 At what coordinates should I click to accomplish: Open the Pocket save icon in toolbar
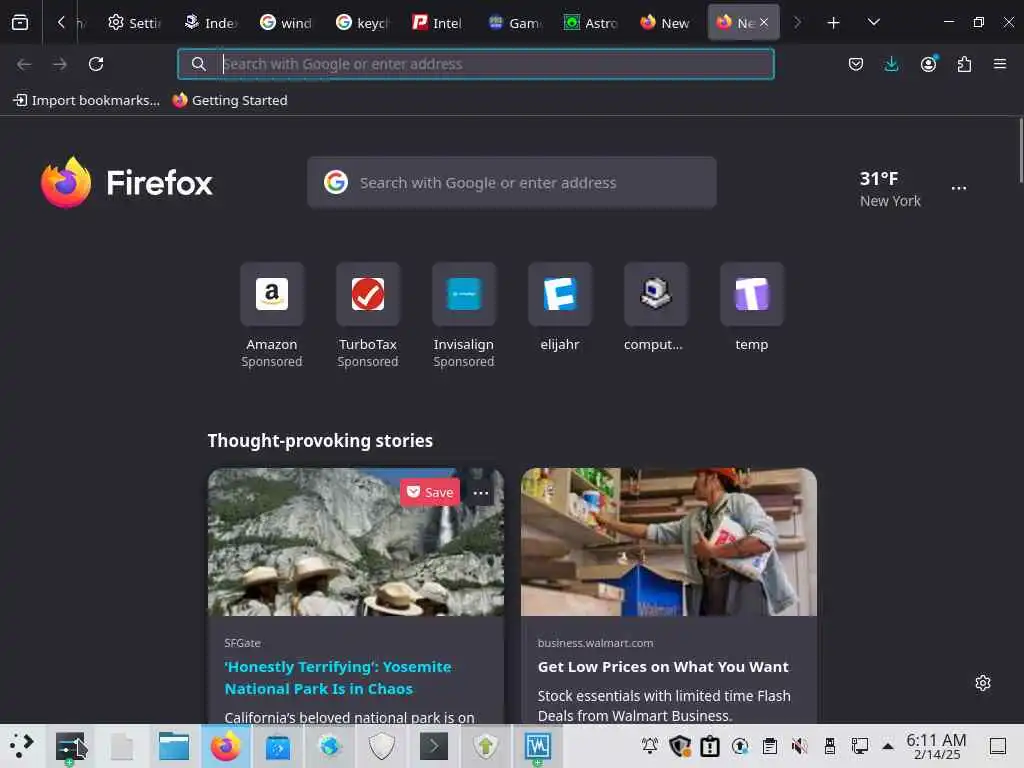pos(856,64)
